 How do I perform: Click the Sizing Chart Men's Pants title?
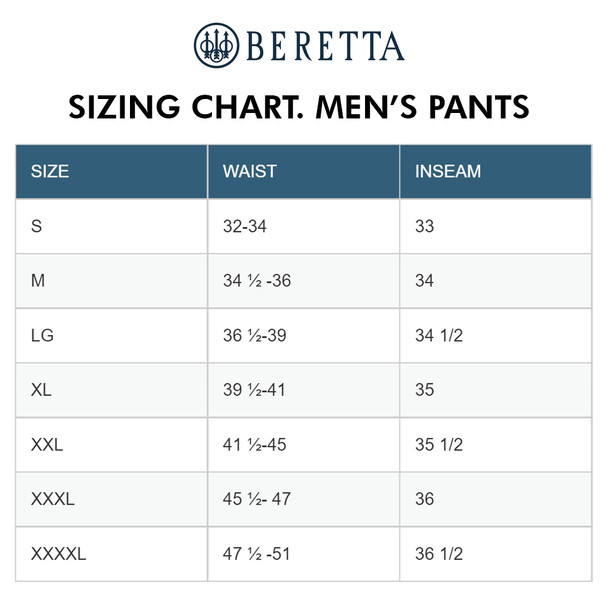(300, 106)
